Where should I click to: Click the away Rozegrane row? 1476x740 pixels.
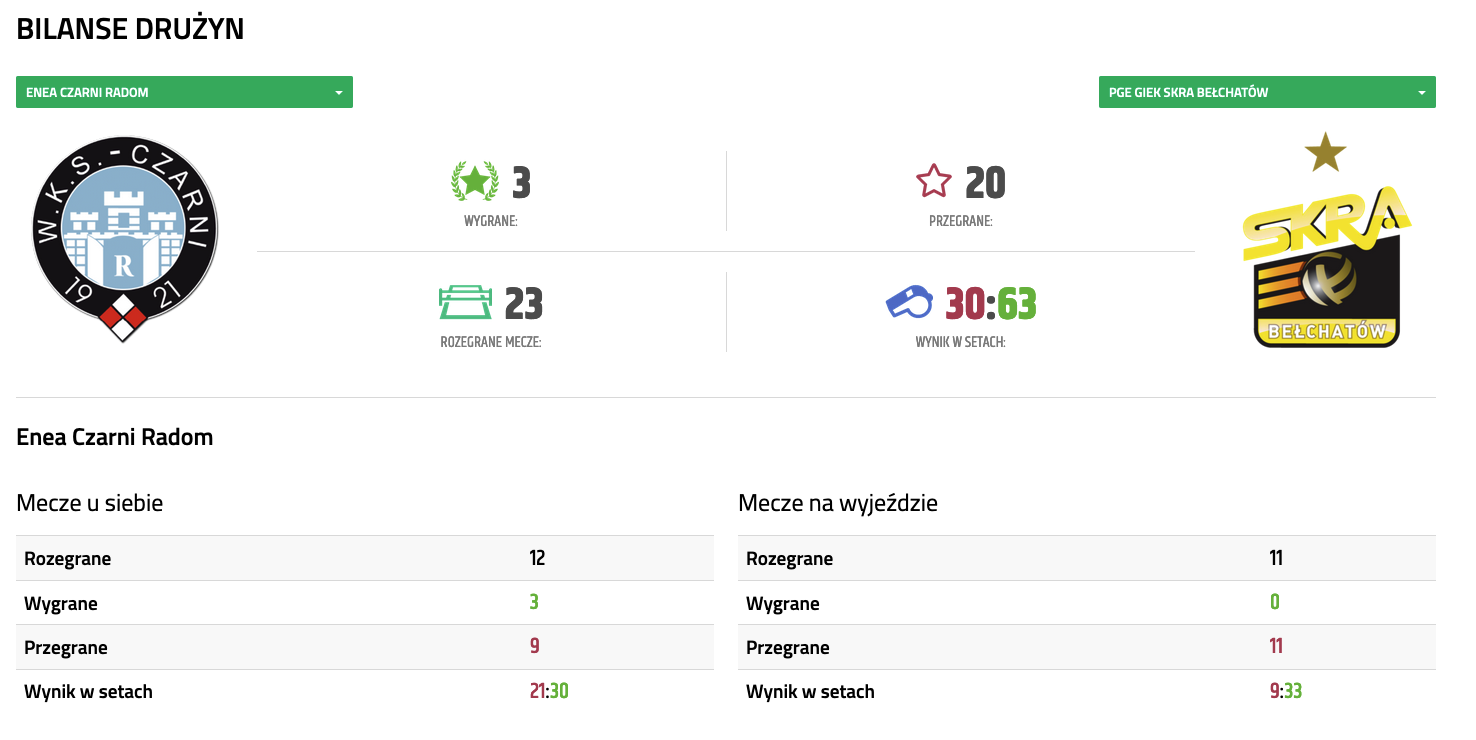point(1086,558)
